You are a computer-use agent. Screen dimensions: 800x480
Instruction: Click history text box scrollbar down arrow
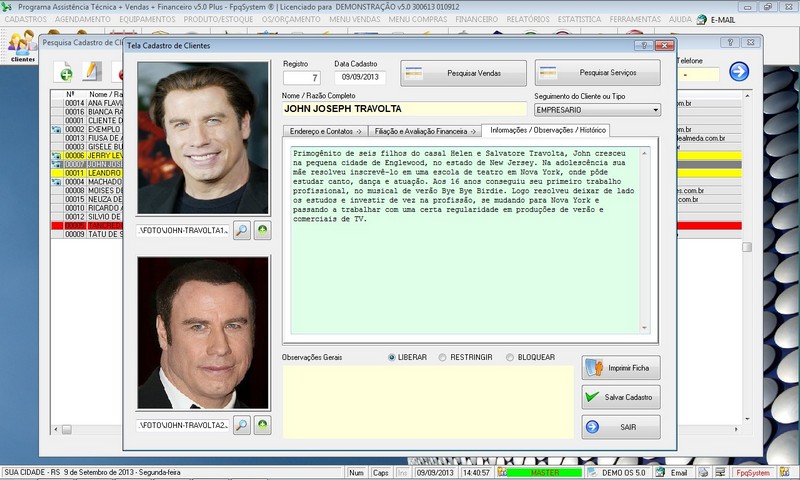pyautogui.click(x=644, y=328)
